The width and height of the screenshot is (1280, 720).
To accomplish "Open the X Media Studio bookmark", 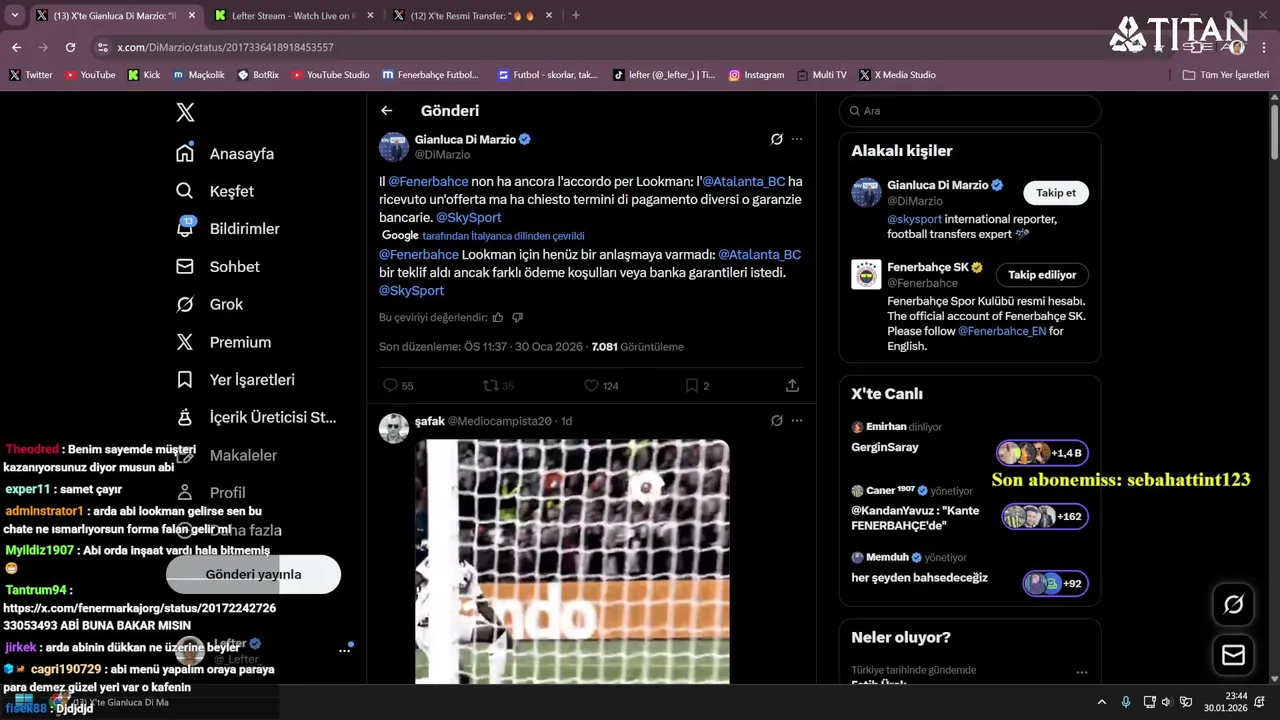I will point(897,75).
